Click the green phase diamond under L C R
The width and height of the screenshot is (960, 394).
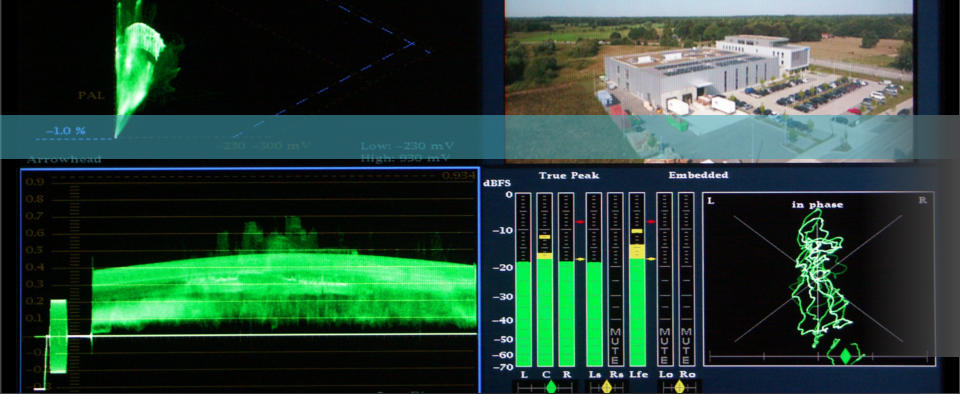coord(552,387)
